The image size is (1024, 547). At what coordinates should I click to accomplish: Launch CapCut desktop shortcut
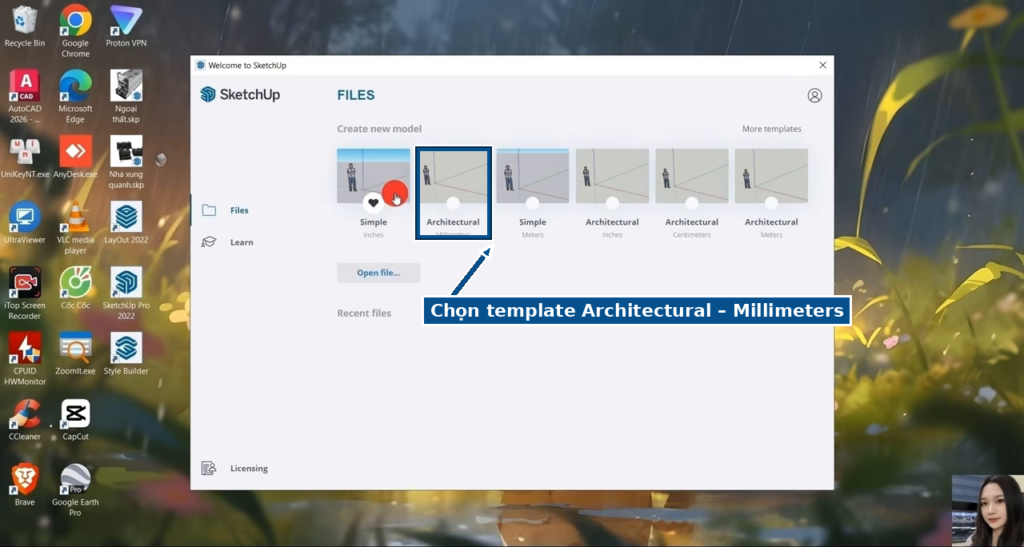tap(75, 419)
